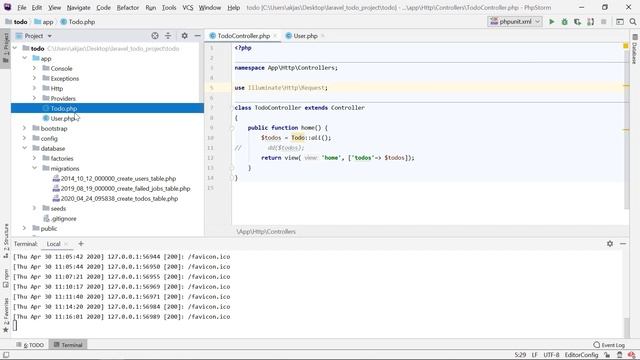Close the Local terminal tab

click(67, 244)
